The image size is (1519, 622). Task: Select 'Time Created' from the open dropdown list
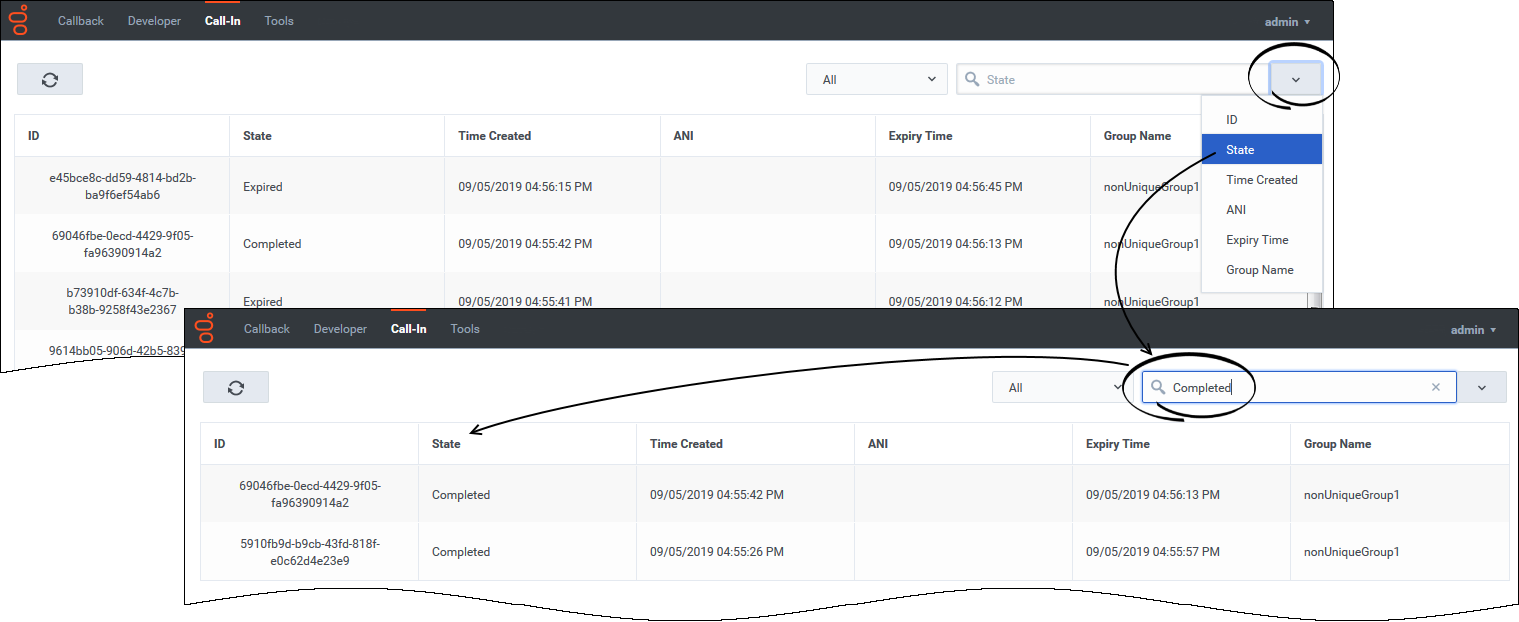[1261, 180]
